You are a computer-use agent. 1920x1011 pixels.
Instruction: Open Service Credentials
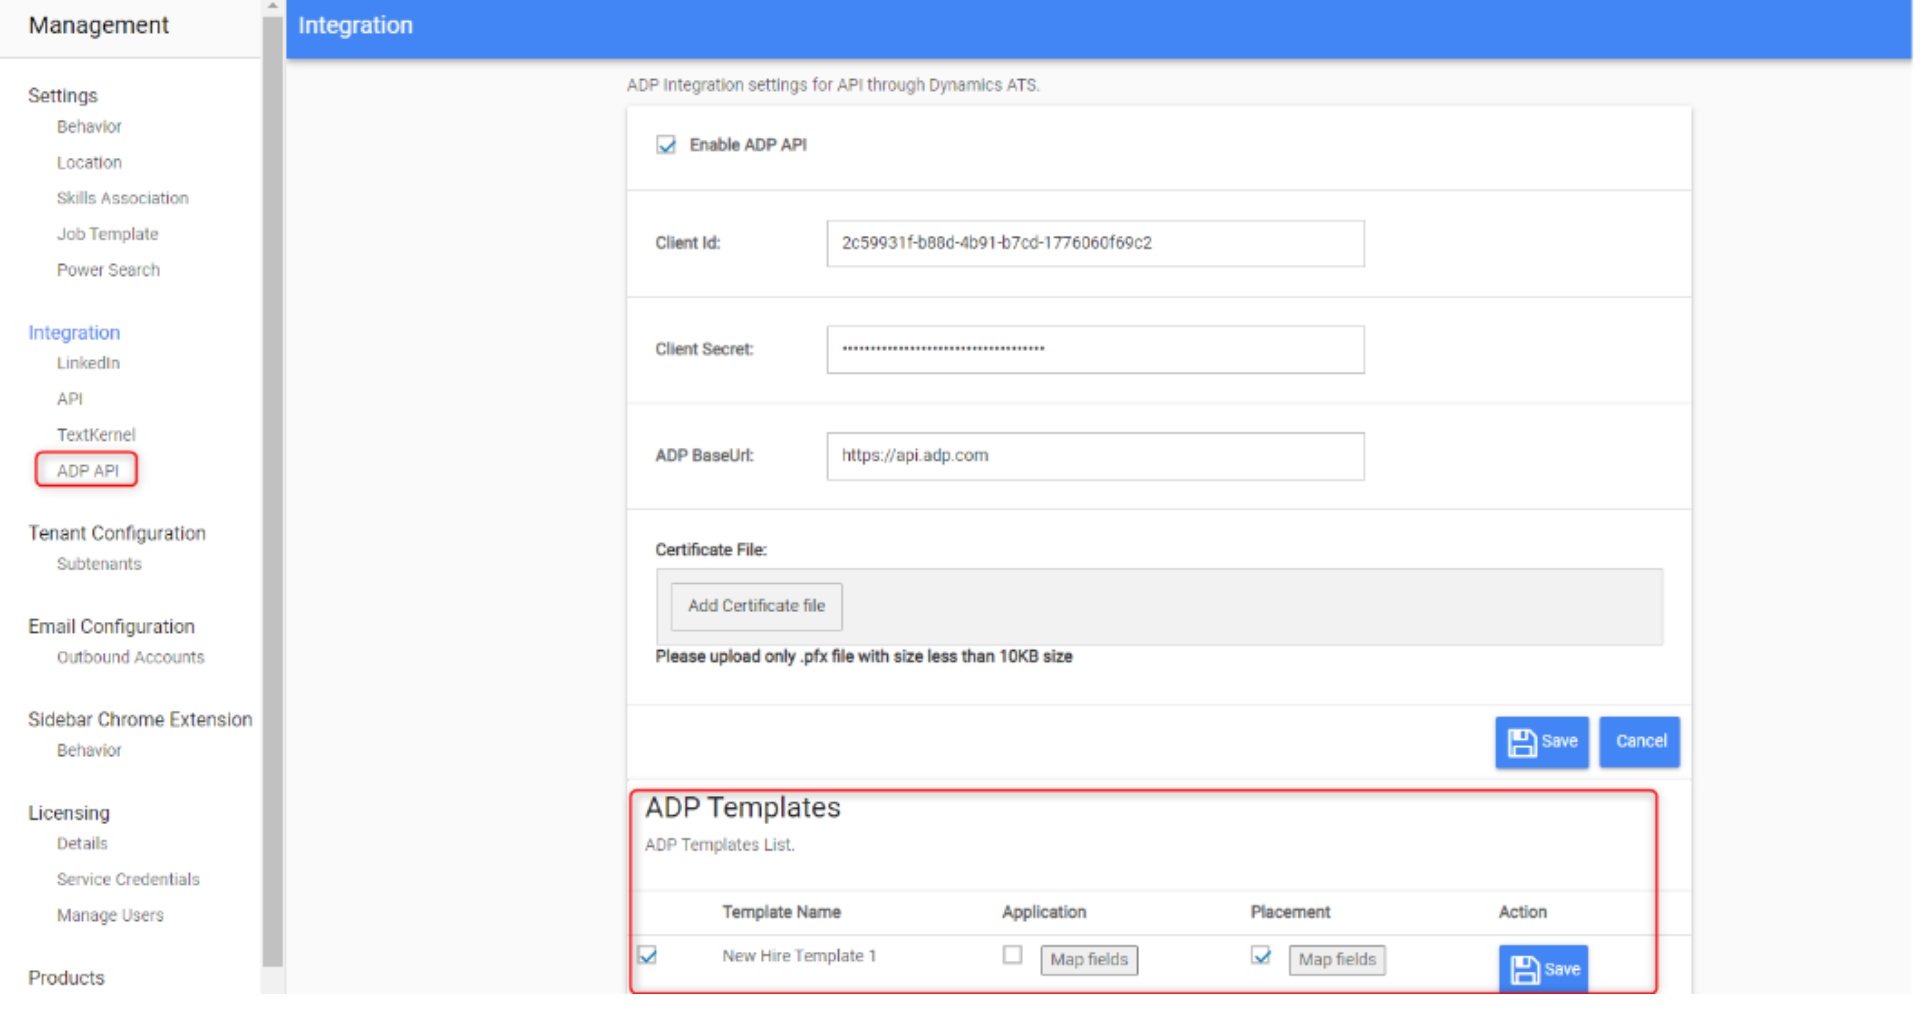pos(128,880)
